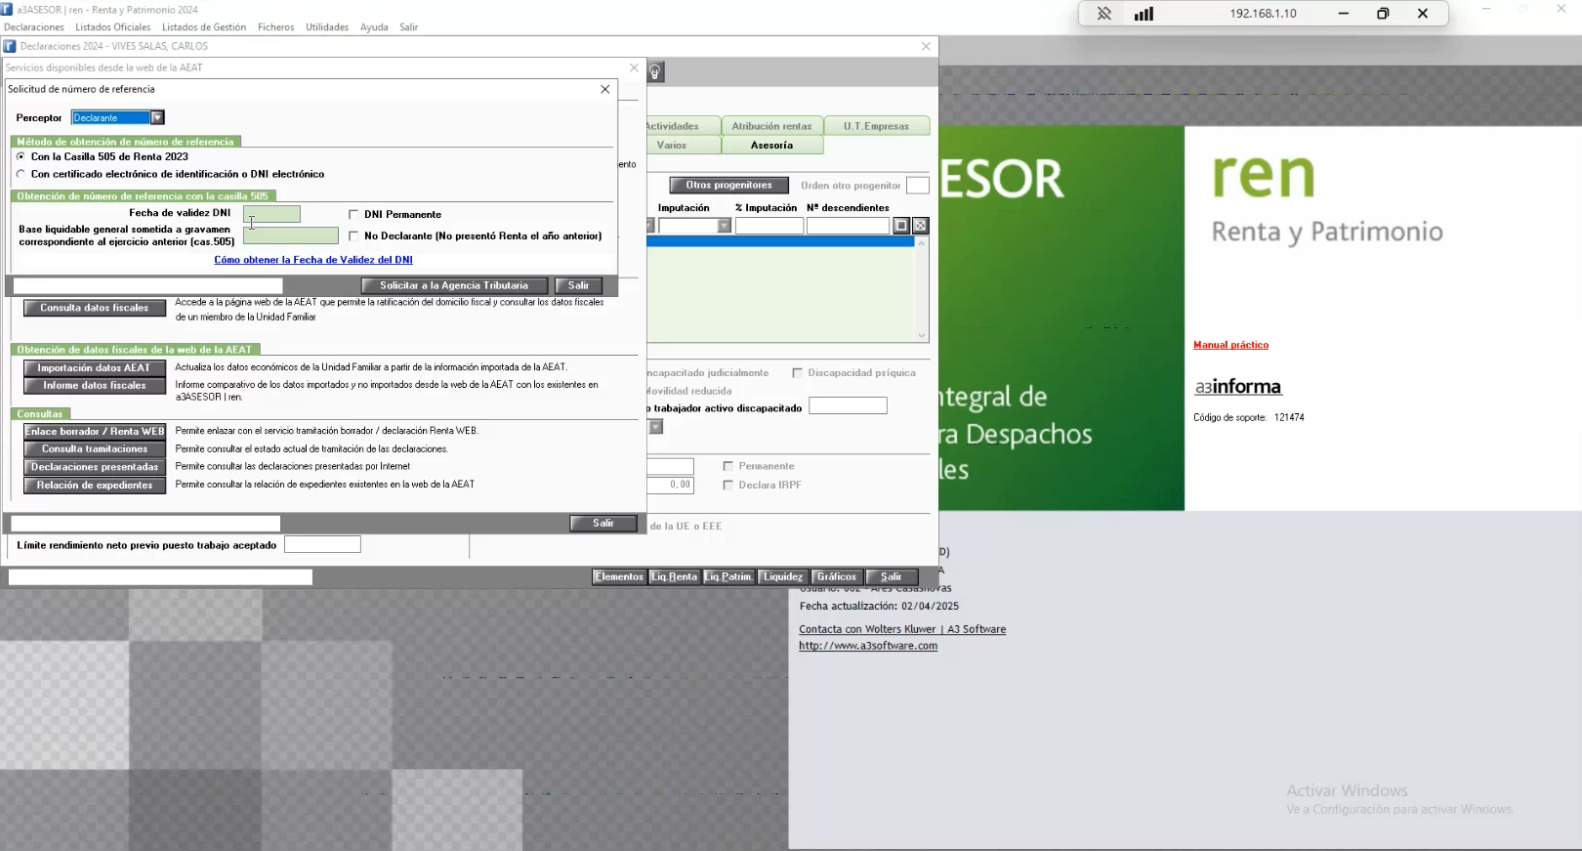This screenshot has width=1582, height=851.
Task: Click the lightbulb help icon
Action: 656,72
